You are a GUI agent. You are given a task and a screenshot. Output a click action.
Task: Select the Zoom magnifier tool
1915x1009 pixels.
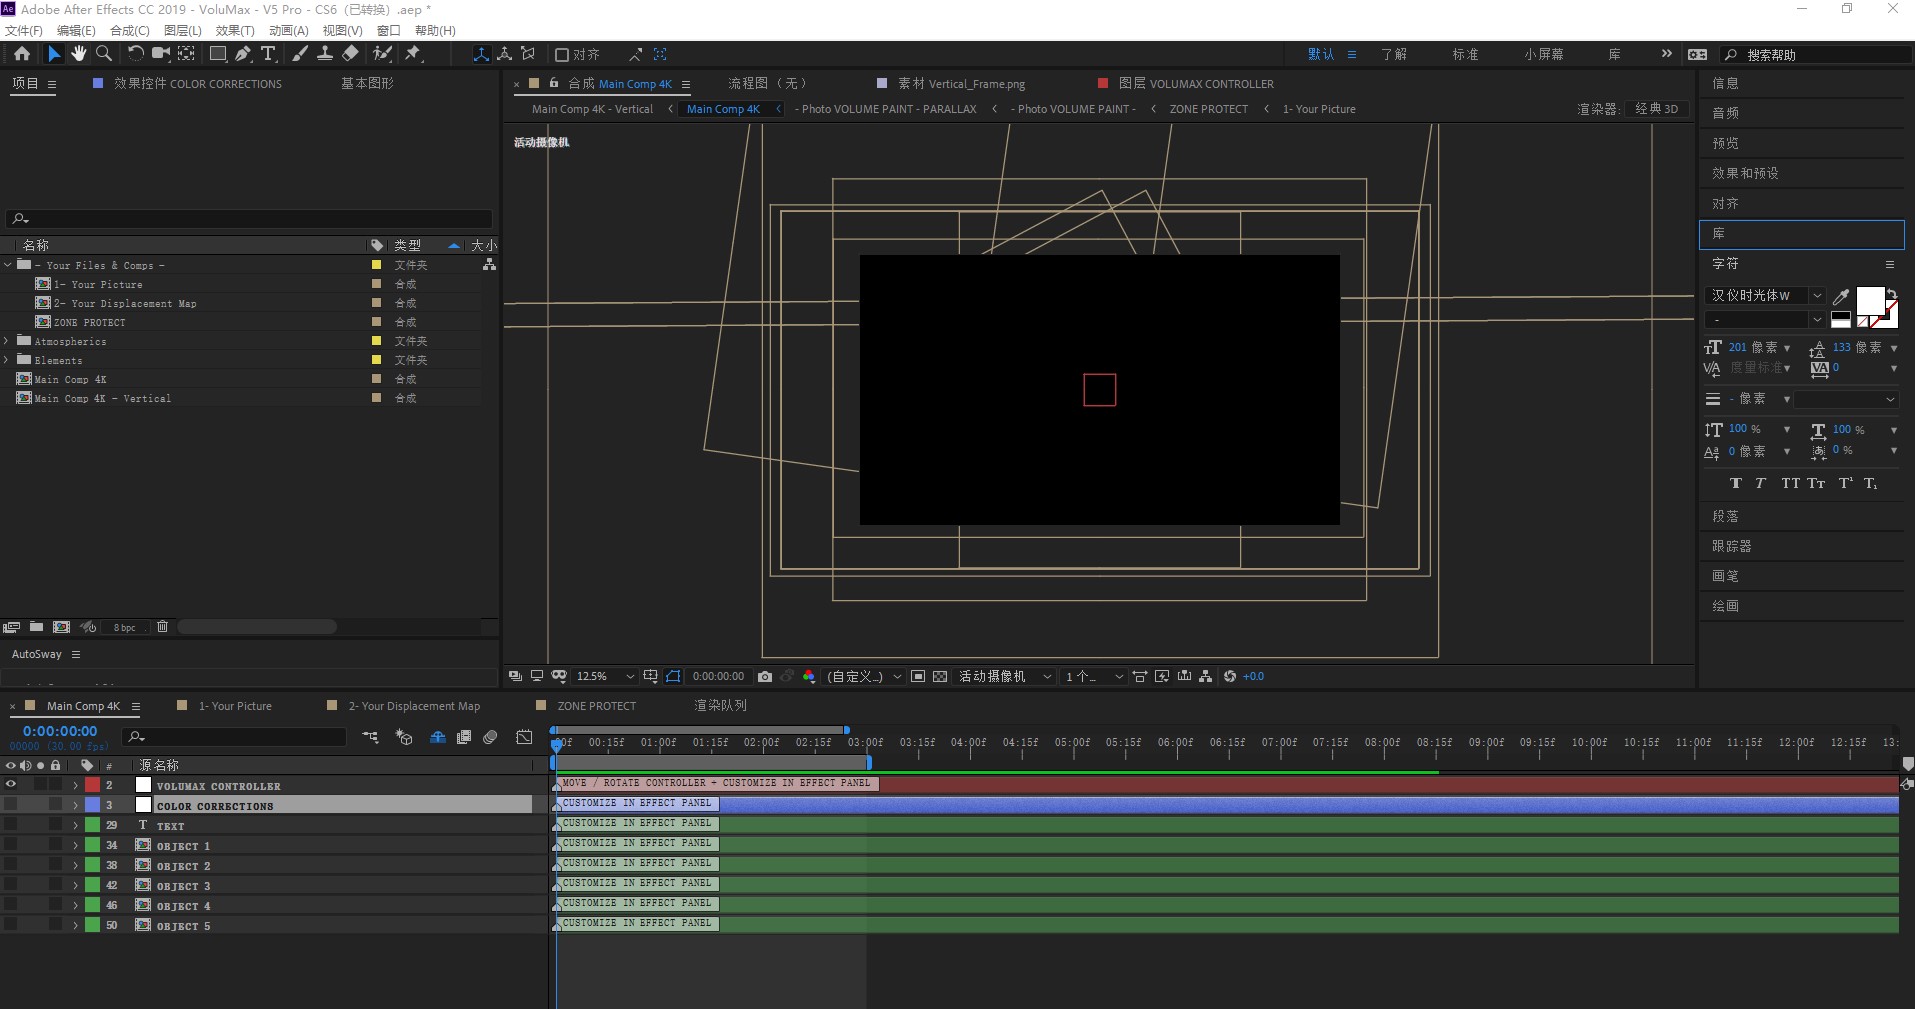tap(104, 54)
